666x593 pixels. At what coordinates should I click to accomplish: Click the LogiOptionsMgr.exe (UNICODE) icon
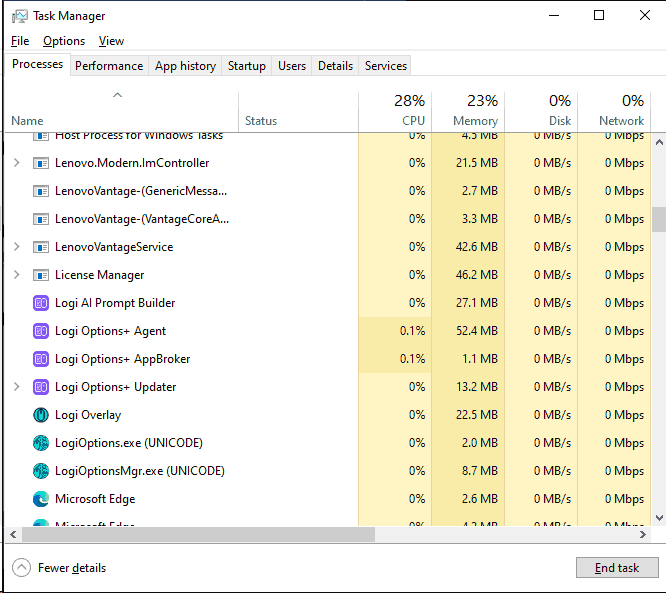(41, 471)
